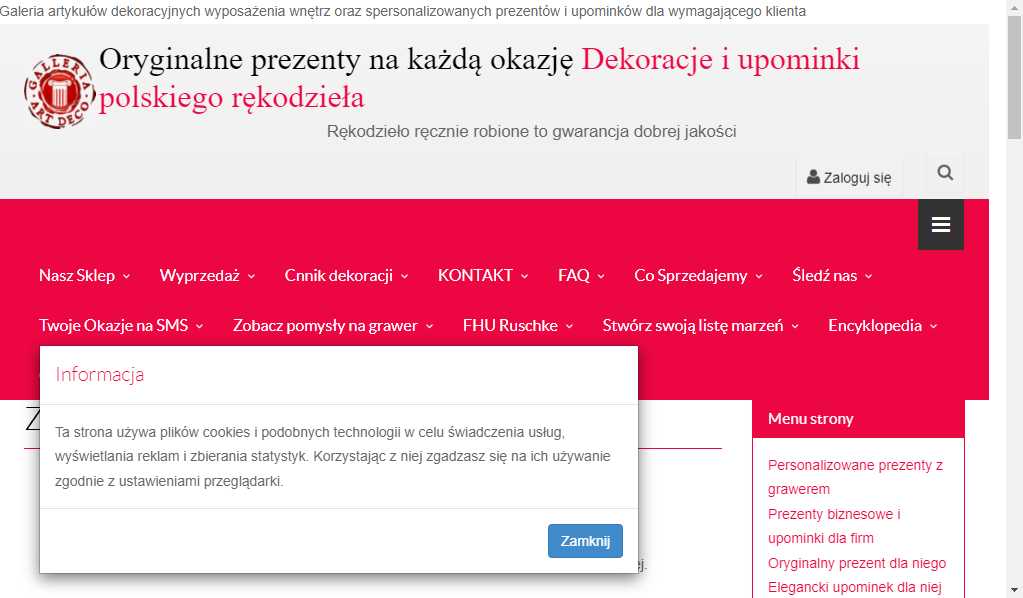
Task: Open the FAQ menu
Action: click(x=573, y=275)
